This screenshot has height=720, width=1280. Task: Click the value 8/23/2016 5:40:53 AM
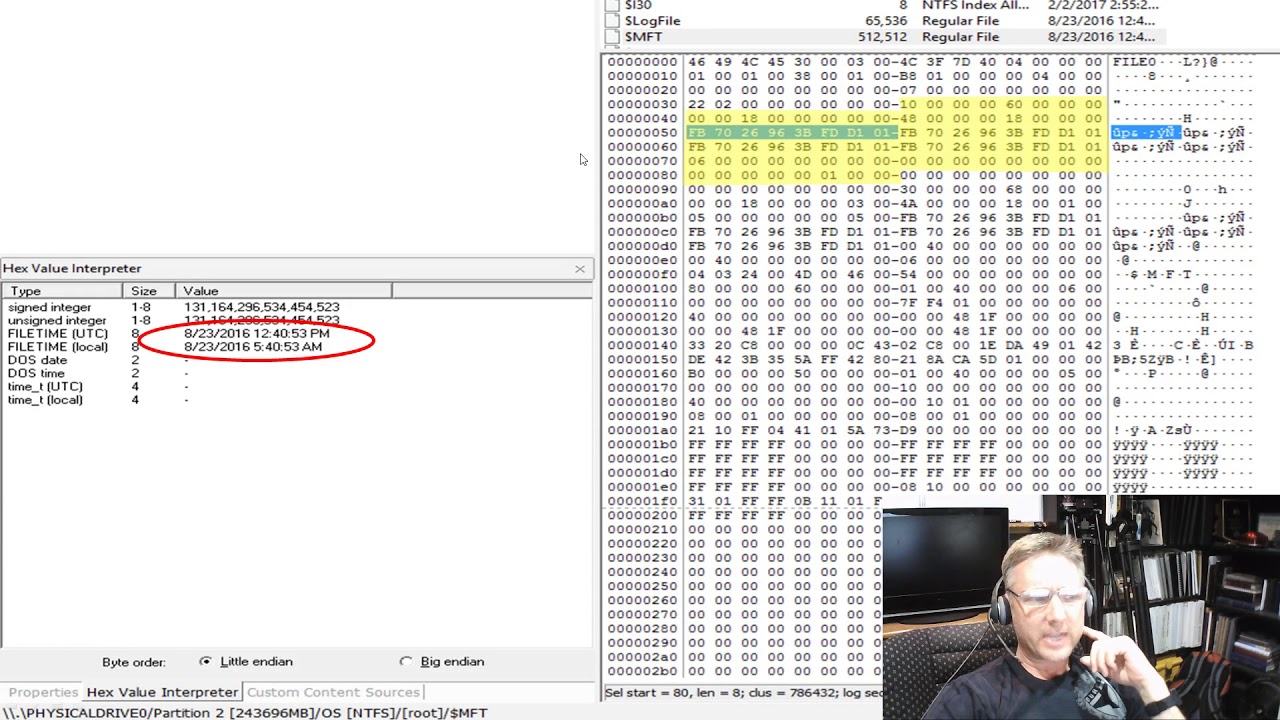[x=253, y=347]
